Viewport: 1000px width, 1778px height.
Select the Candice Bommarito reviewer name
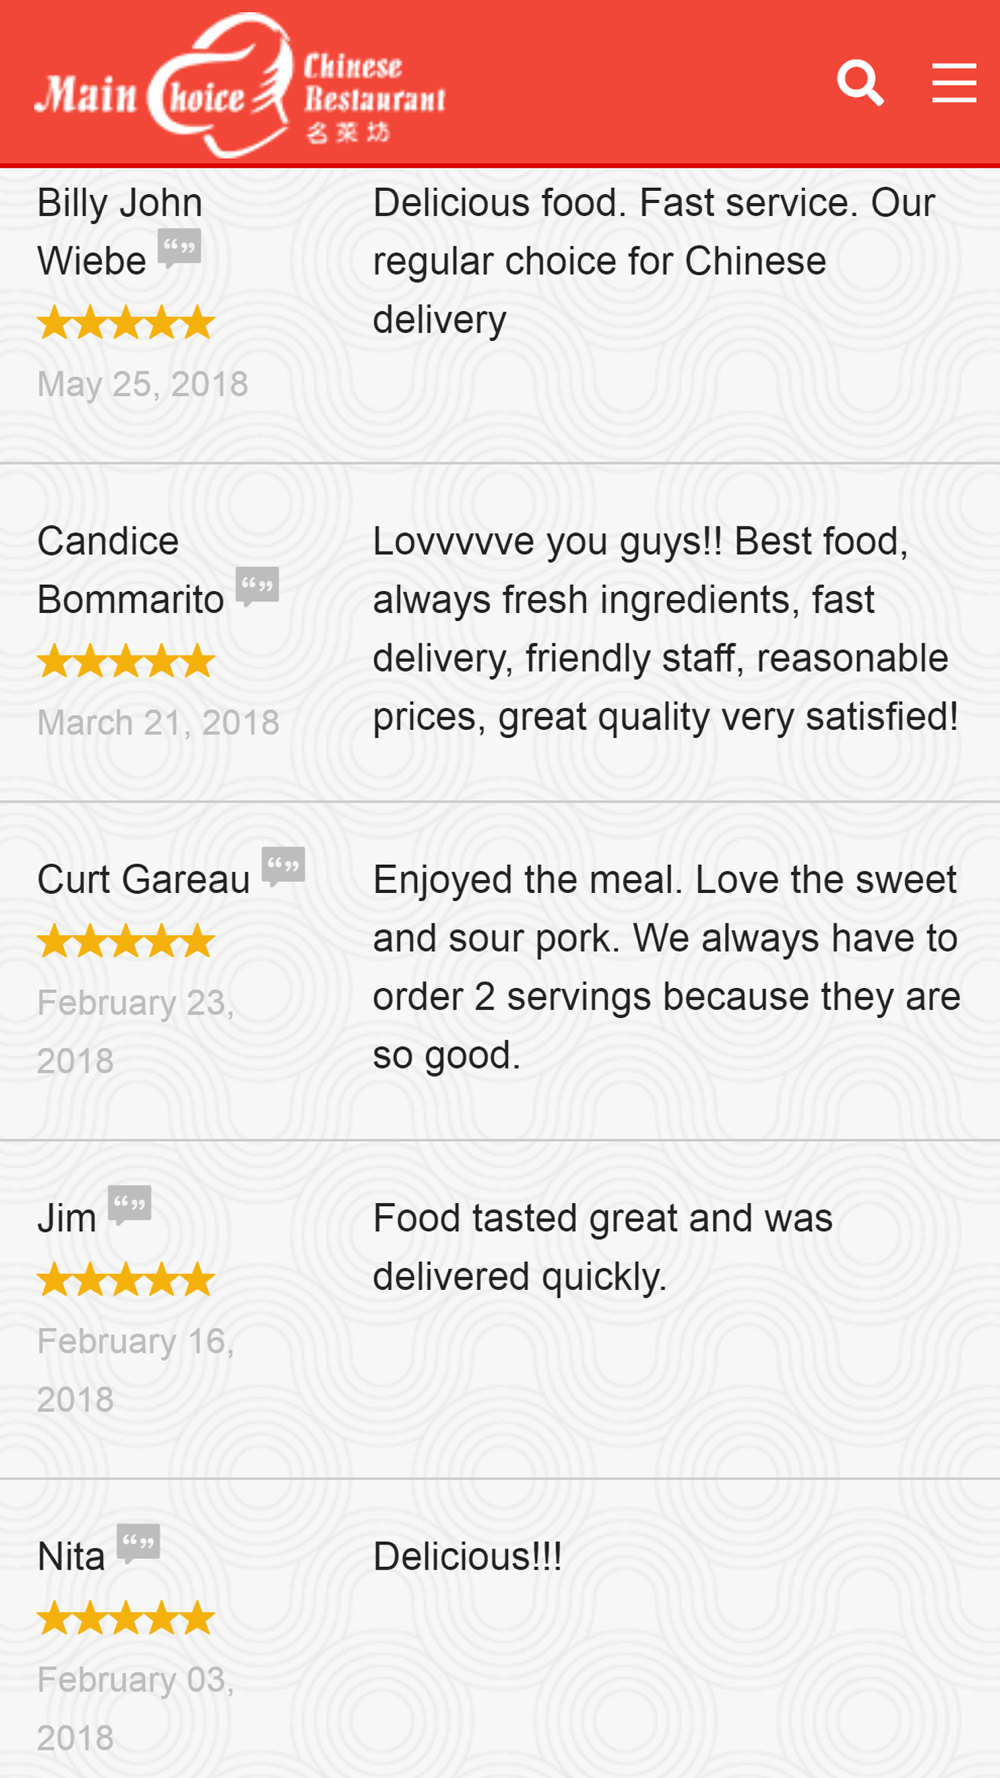click(131, 570)
